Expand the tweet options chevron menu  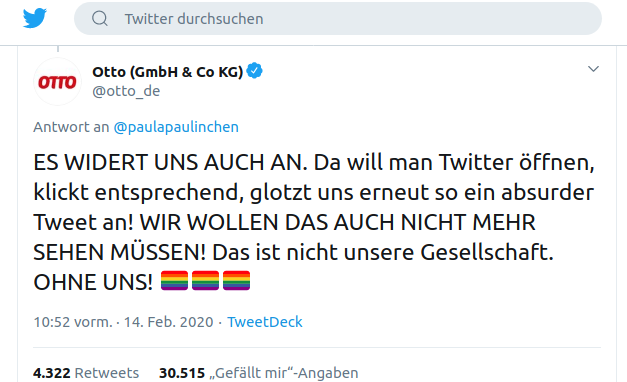(x=593, y=69)
